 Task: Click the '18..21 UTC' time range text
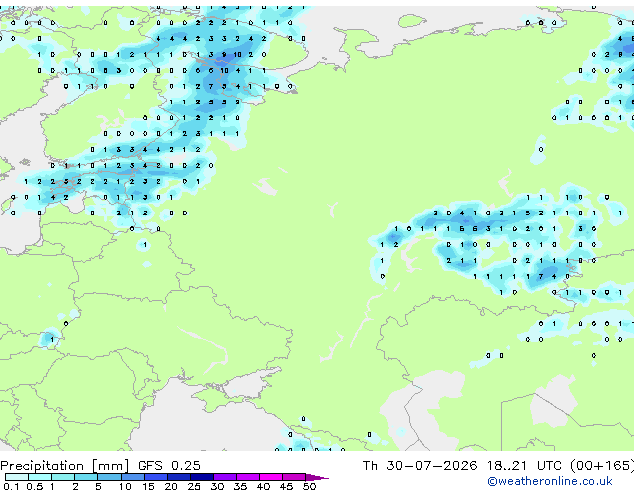(x=524, y=466)
